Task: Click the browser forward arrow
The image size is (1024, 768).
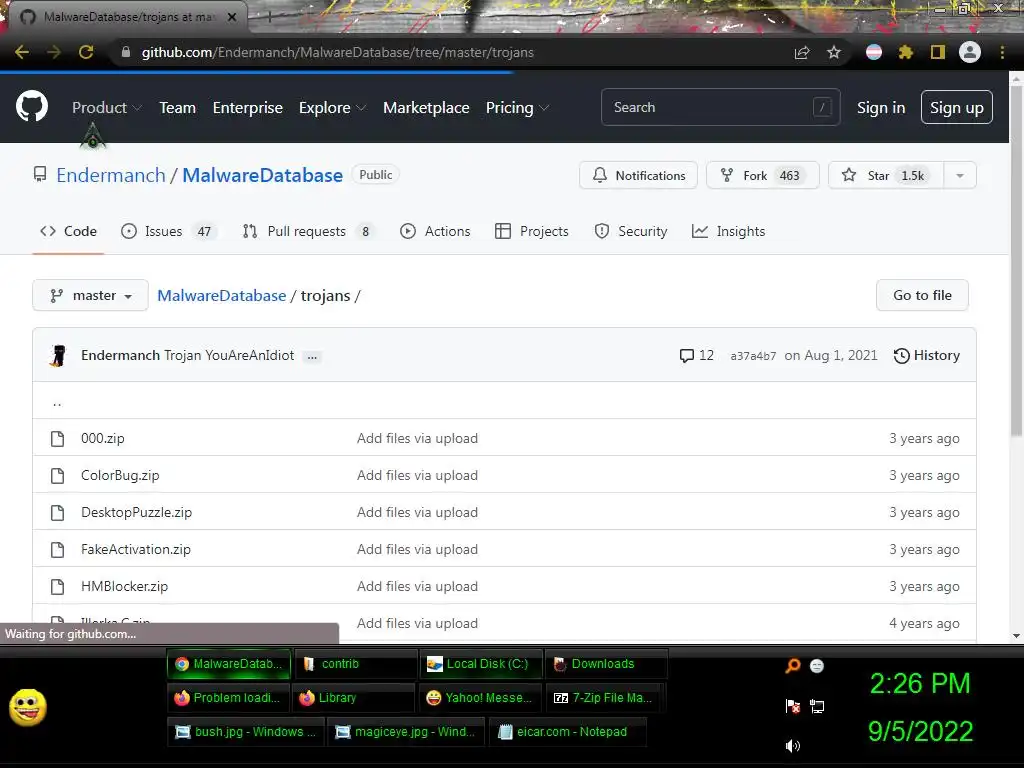Action: (x=54, y=52)
